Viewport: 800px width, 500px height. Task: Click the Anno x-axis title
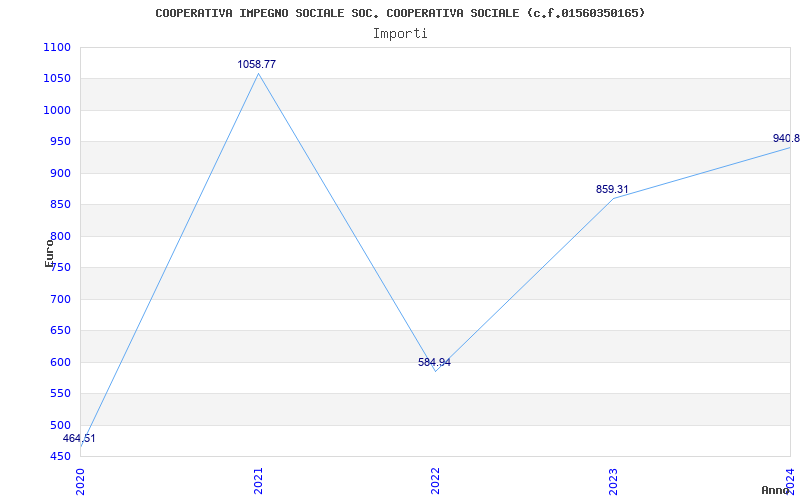[x=775, y=490]
